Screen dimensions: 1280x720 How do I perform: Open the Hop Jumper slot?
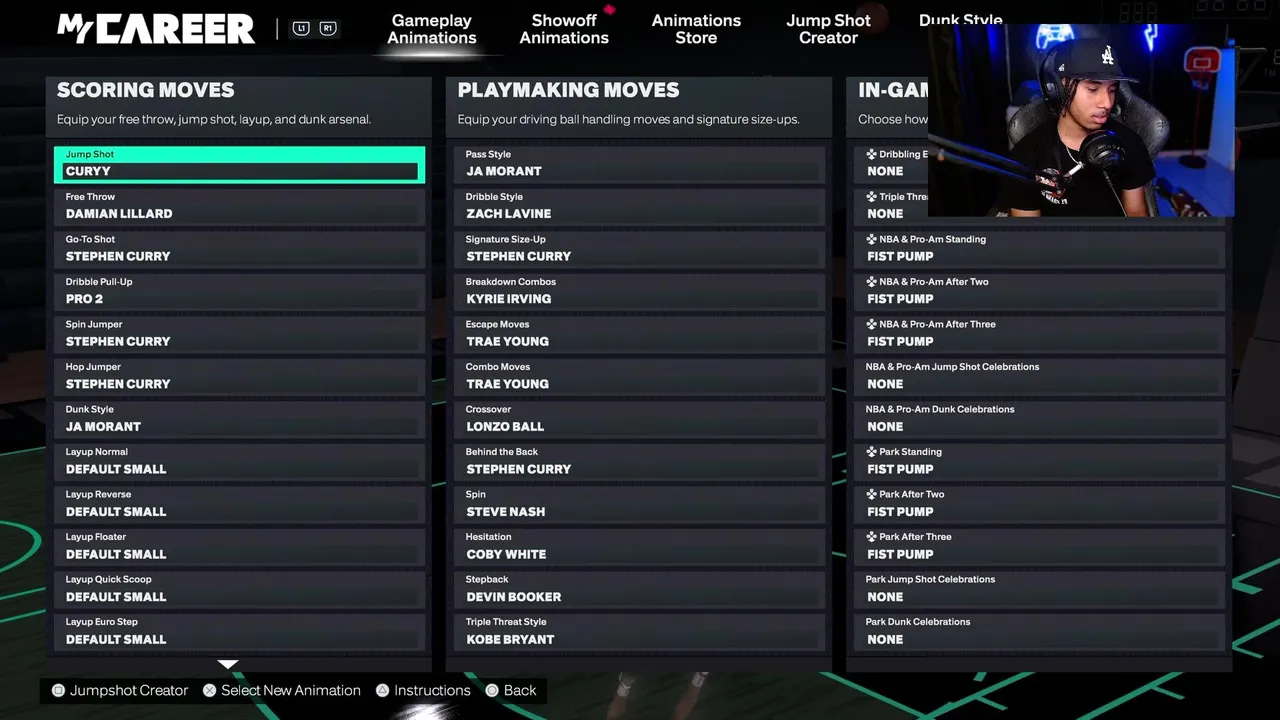point(239,377)
